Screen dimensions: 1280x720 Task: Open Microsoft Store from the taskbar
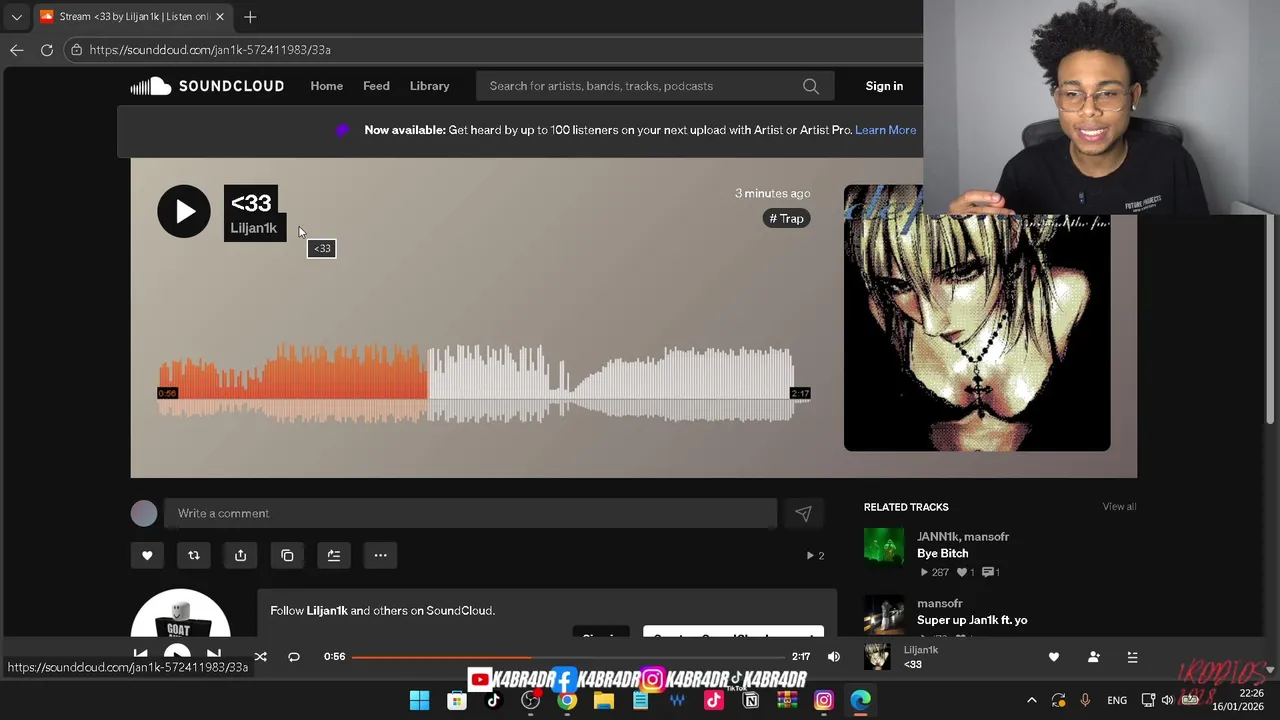coord(456,701)
